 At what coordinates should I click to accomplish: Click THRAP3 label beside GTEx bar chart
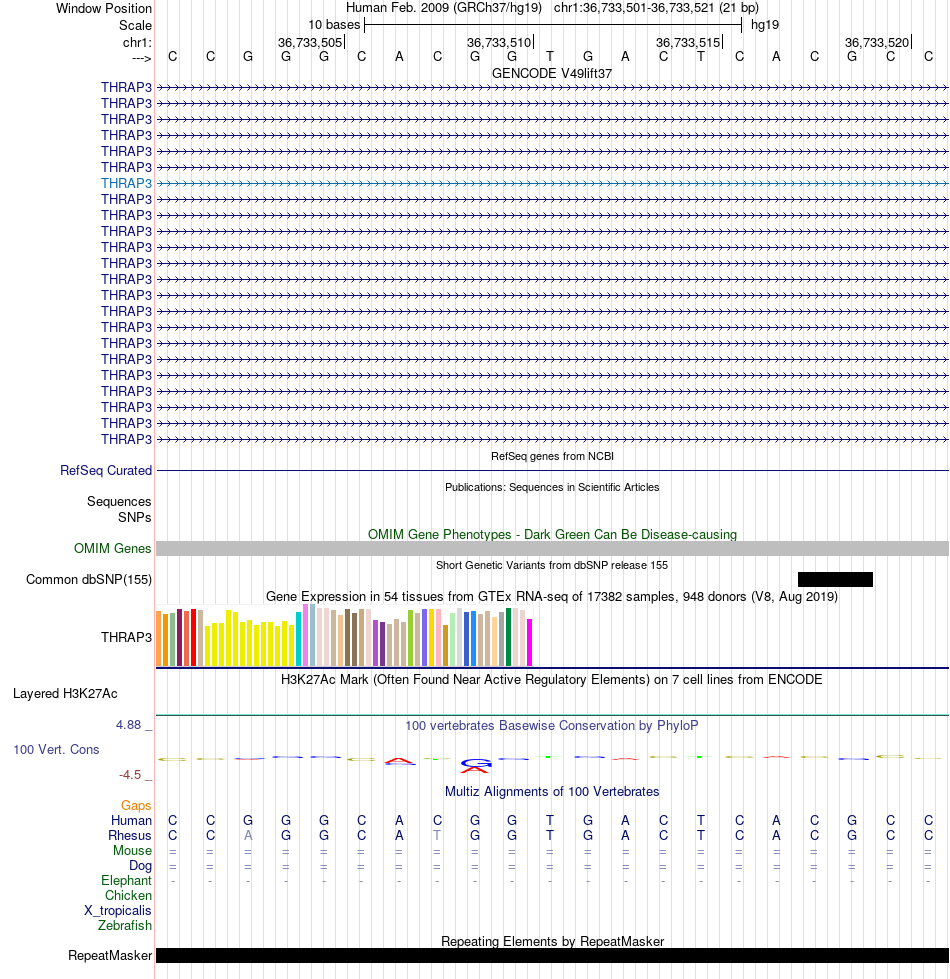[127, 637]
